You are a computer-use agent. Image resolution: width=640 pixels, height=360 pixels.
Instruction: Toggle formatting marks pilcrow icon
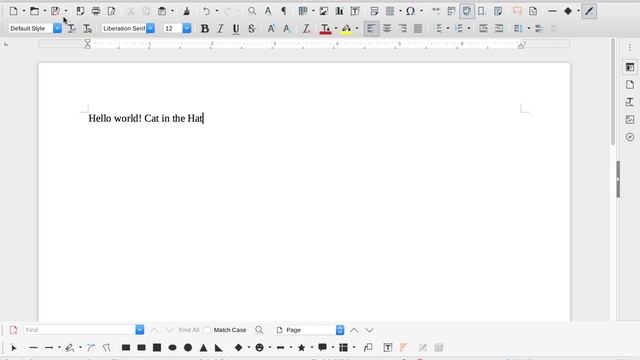click(x=284, y=11)
